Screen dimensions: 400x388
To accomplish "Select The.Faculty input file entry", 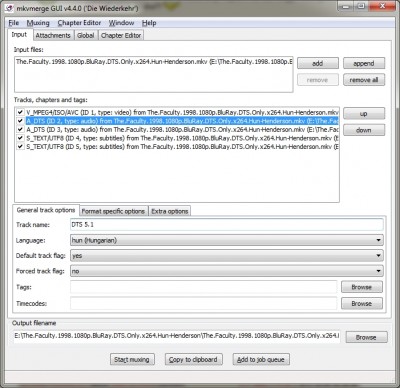I will tap(154, 62).
